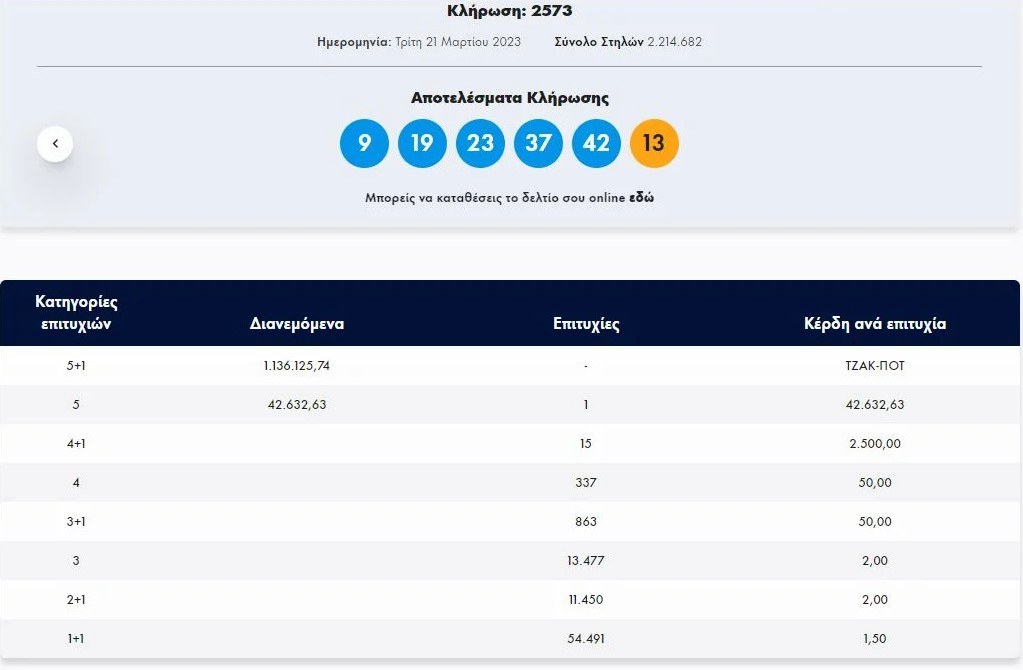This screenshot has width=1023, height=670.
Task: Click the blue ball number 42
Action: pos(596,143)
